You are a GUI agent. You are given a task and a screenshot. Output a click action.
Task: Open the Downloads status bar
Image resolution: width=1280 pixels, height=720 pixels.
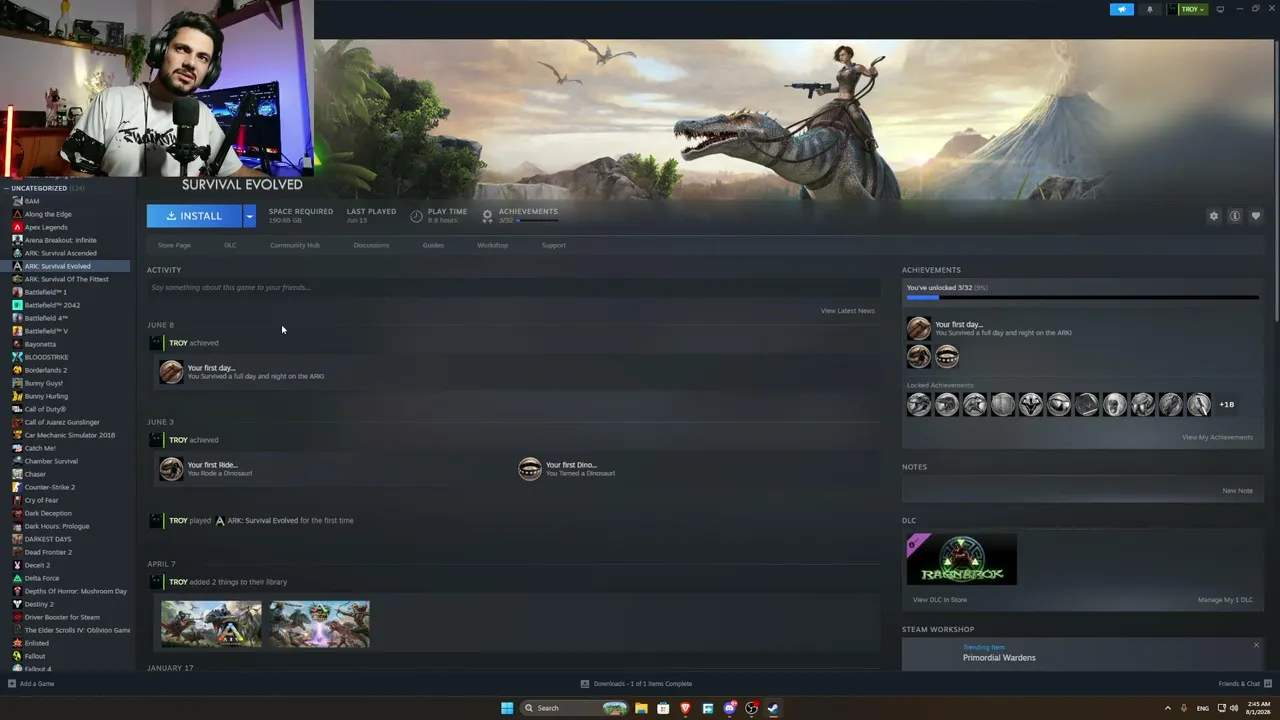pyautogui.click(x=637, y=684)
